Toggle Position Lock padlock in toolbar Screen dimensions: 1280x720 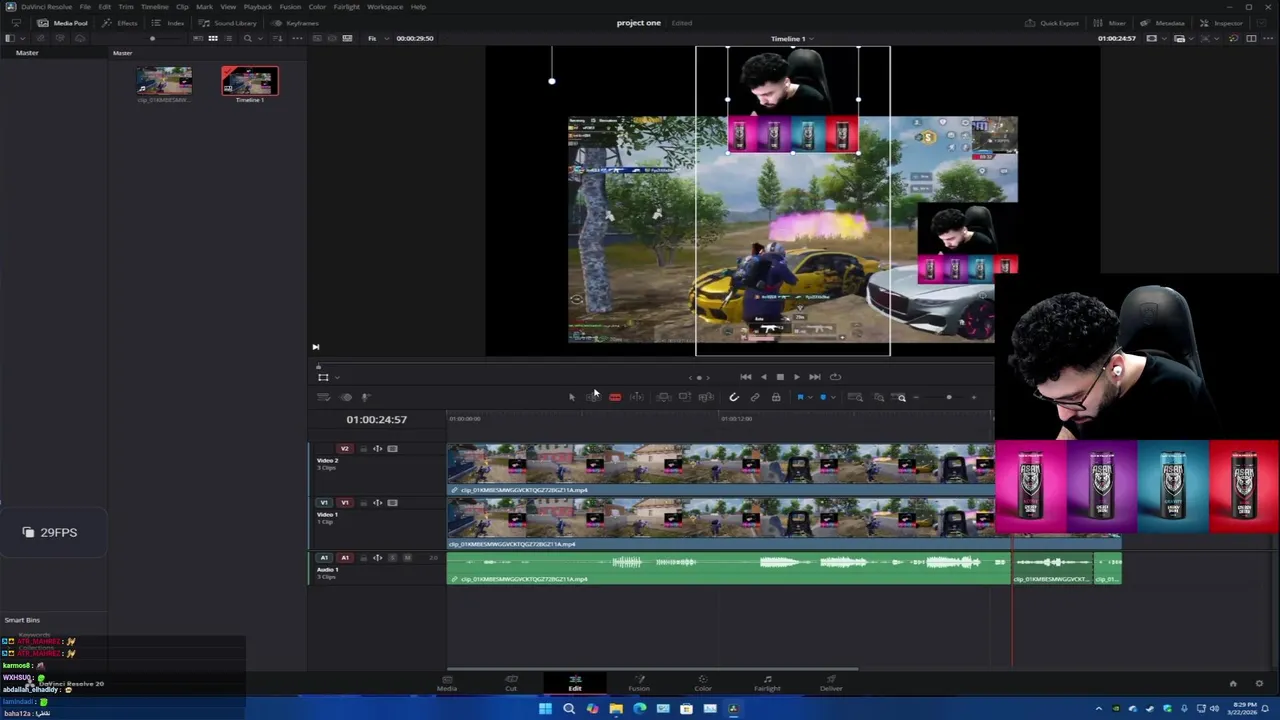click(776, 397)
